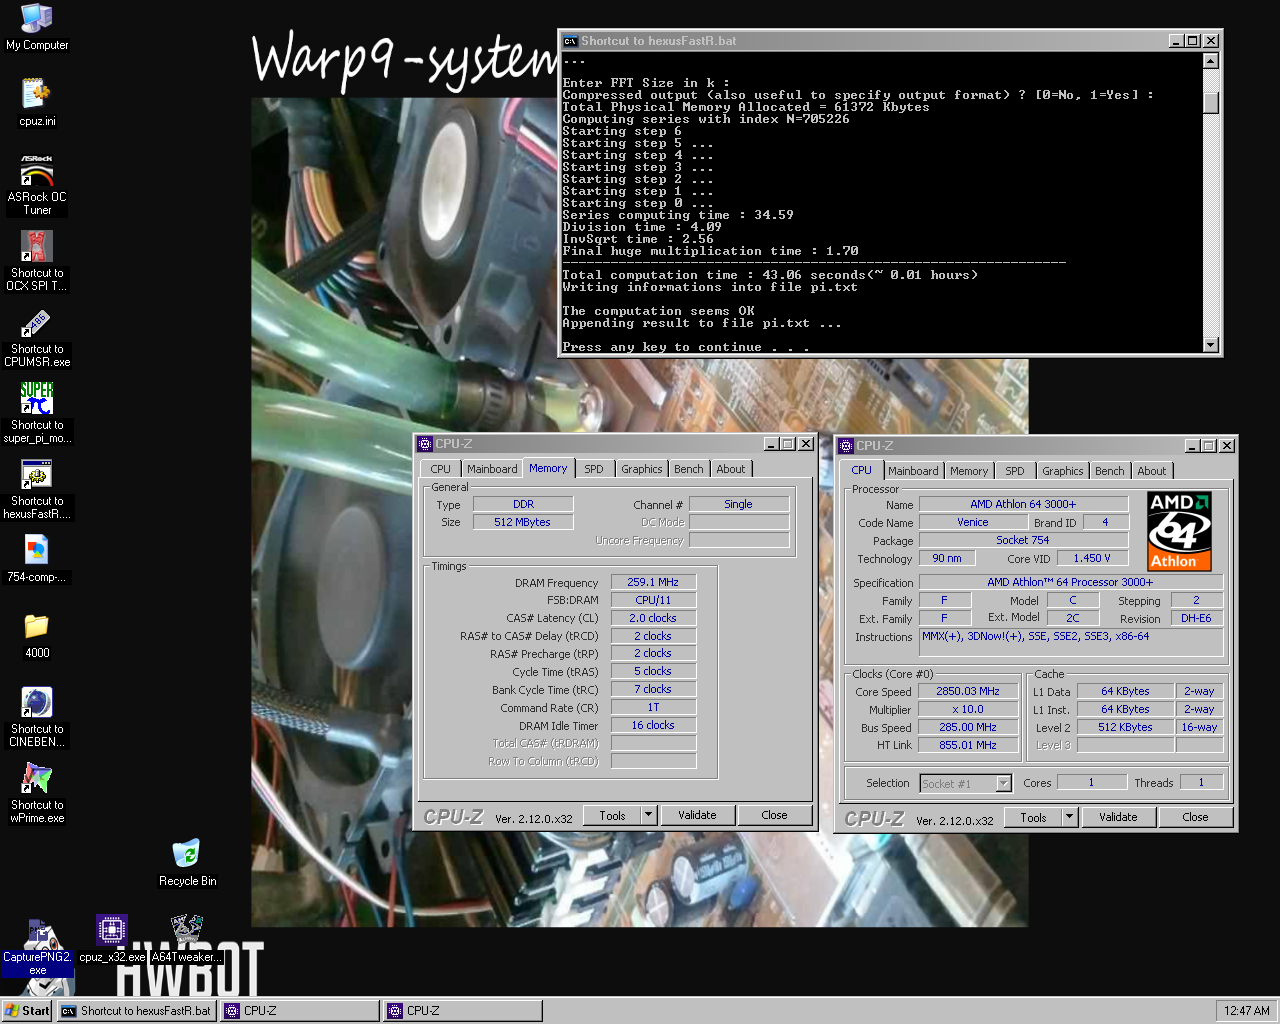Open the OCX SPI shortcut icon
Image resolution: width=1280 pixels, height=1024 pixels.
[x=37, y=247]
